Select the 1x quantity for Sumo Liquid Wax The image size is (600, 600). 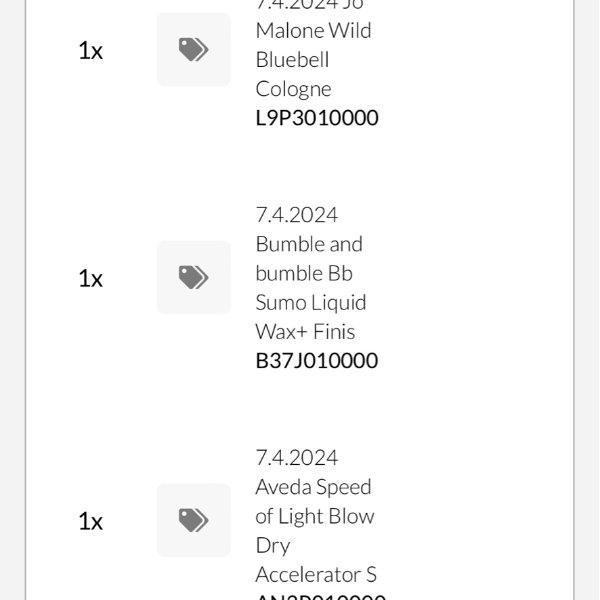tap(90, 278)
